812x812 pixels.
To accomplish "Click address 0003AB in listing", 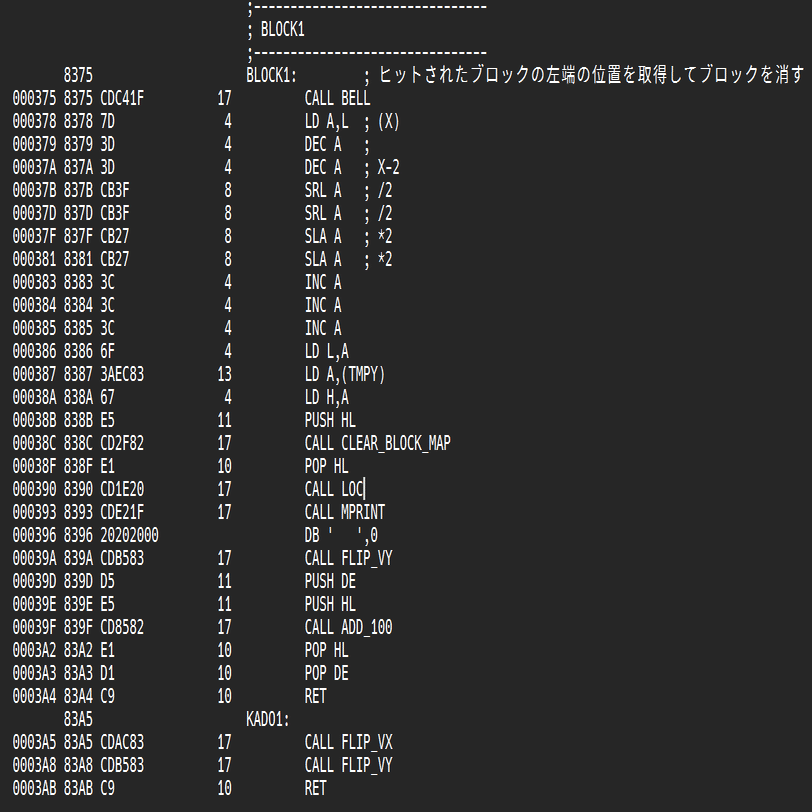I will pyautogui.click(x=34, y=789).
